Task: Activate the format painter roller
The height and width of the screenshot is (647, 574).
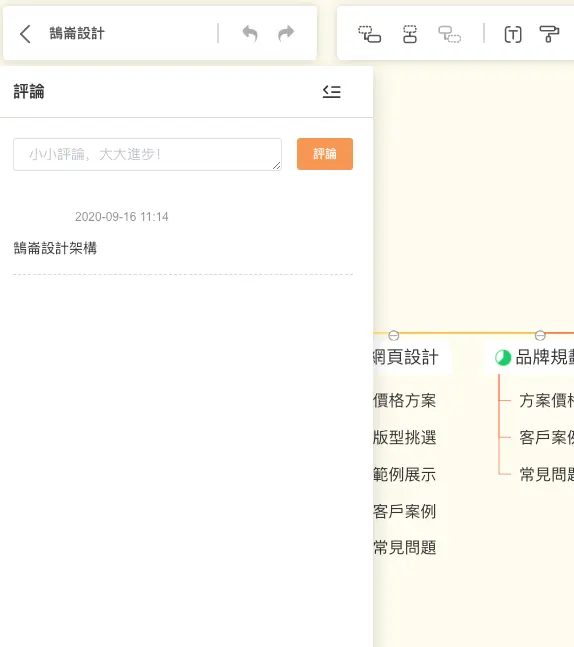Action: [x=549, y=34]
